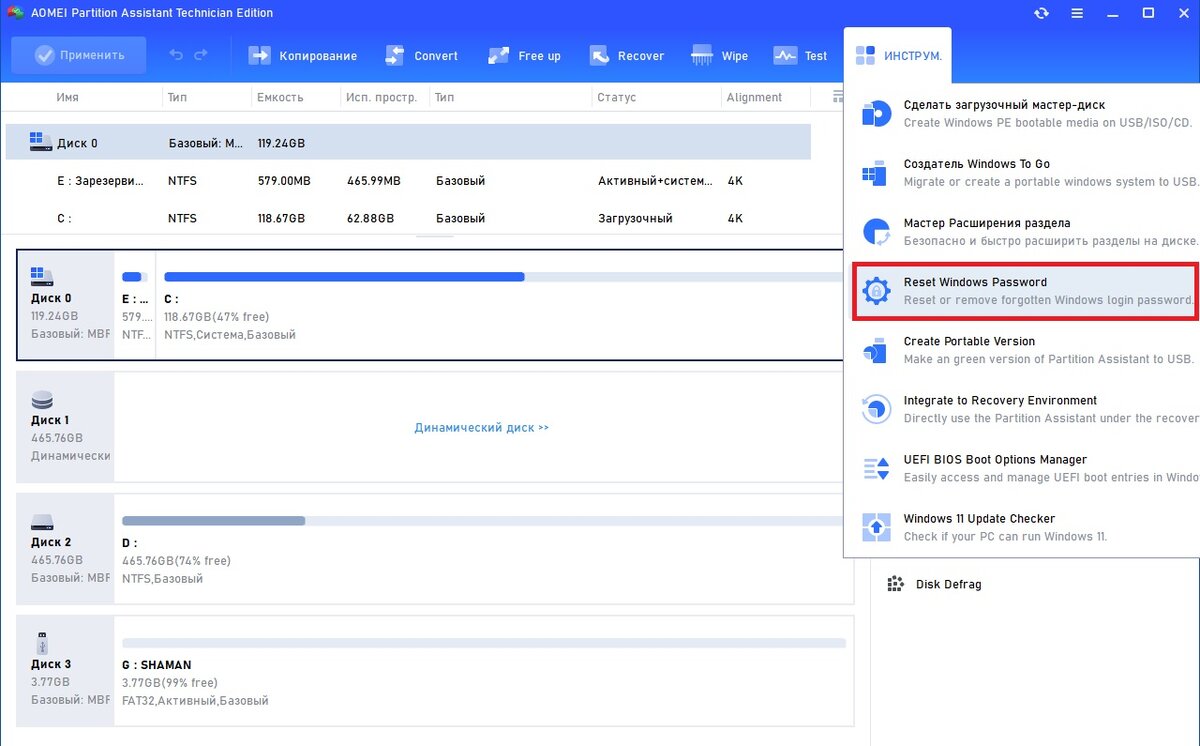
Task: Click the Тип header next to Имя
Action: point(178,98)
